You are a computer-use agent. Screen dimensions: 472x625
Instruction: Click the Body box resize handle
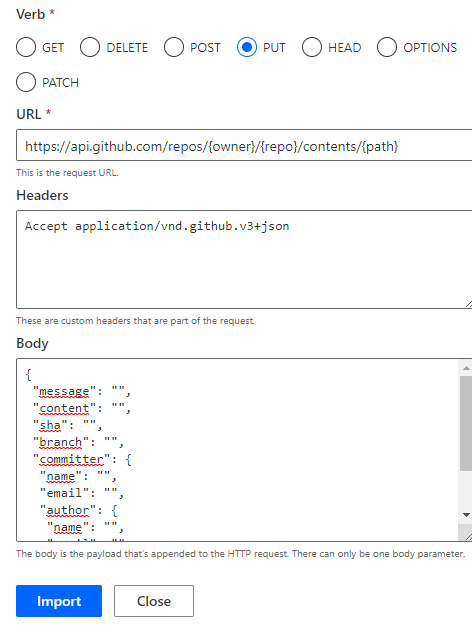(469, 537)
